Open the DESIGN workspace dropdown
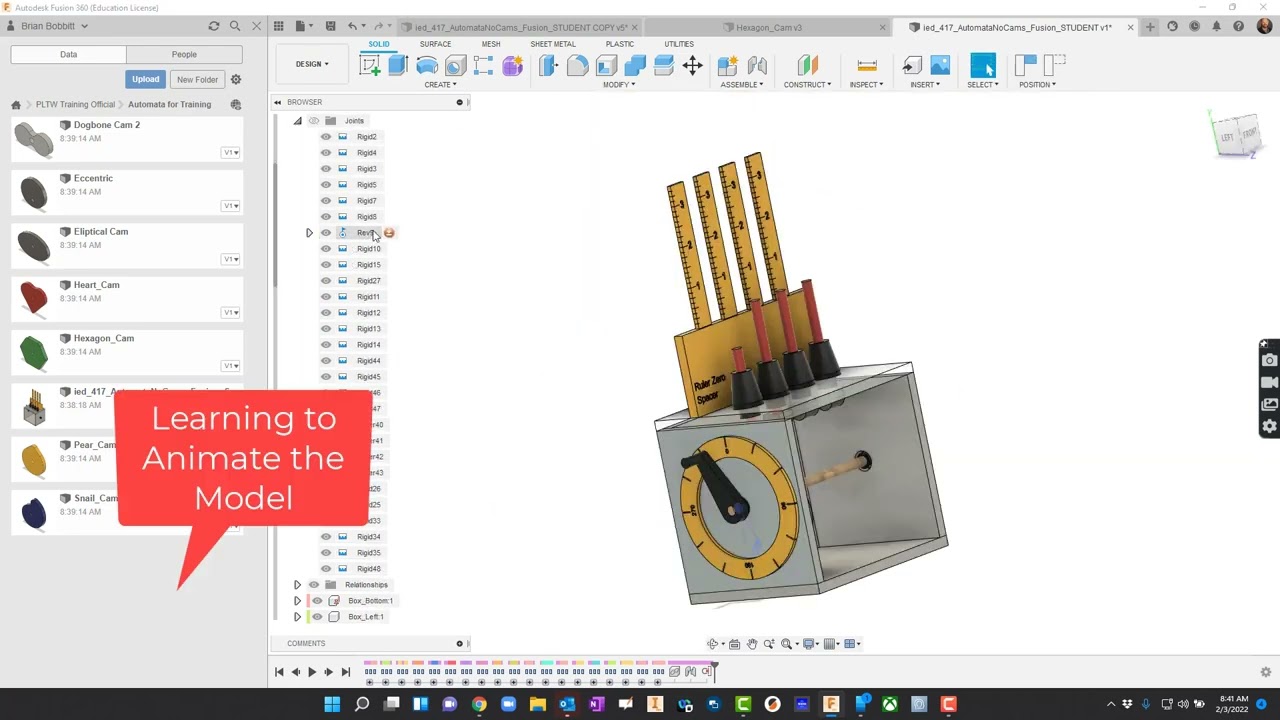This screenshot has height=720, width=1280. point(312,64)
